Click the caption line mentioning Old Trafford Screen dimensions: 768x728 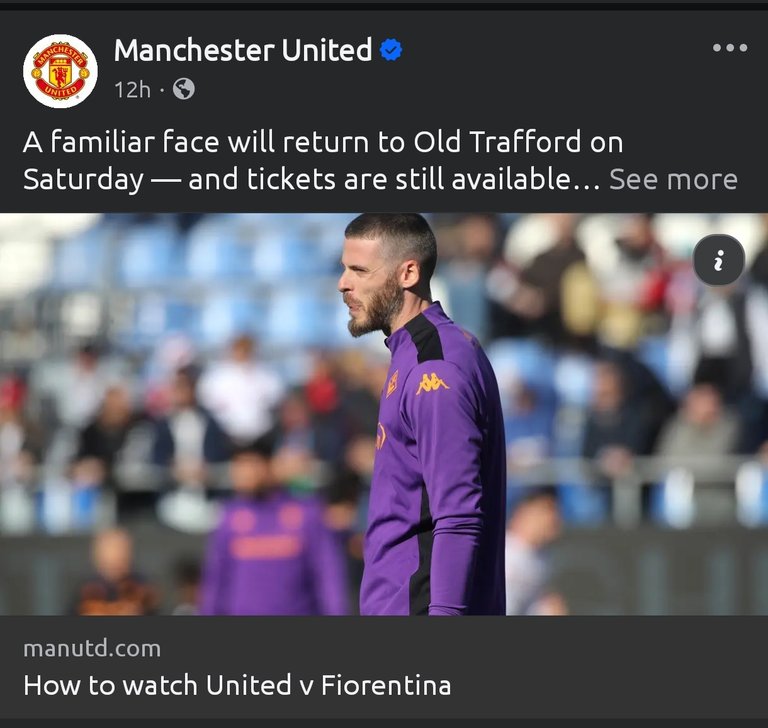click(323, 142)
